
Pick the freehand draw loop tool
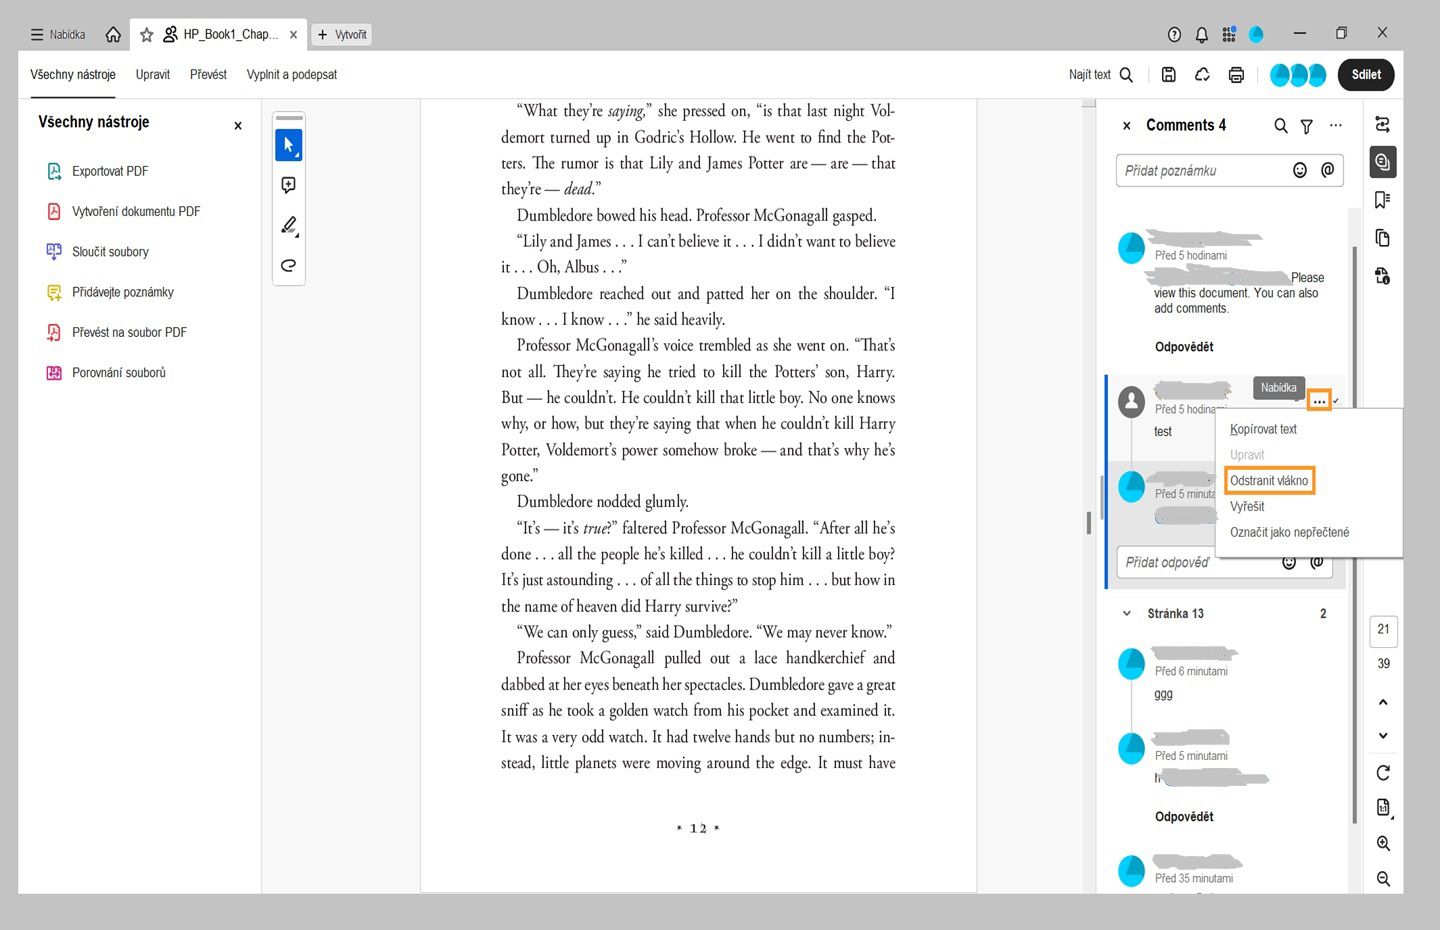[x=288, y=265]
